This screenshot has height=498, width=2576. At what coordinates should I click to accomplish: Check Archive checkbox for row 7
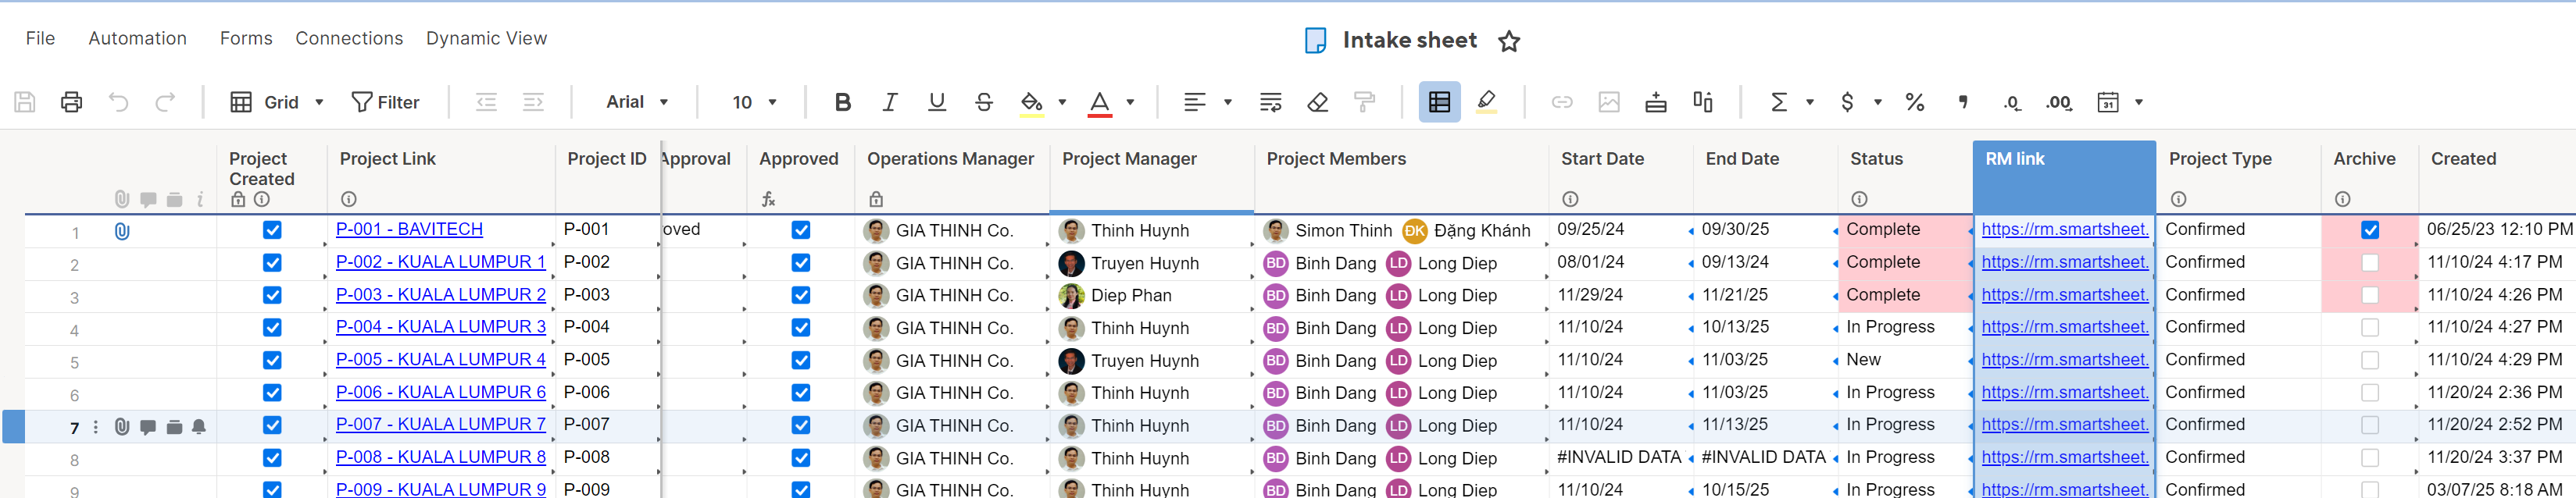pos(2369,425)
